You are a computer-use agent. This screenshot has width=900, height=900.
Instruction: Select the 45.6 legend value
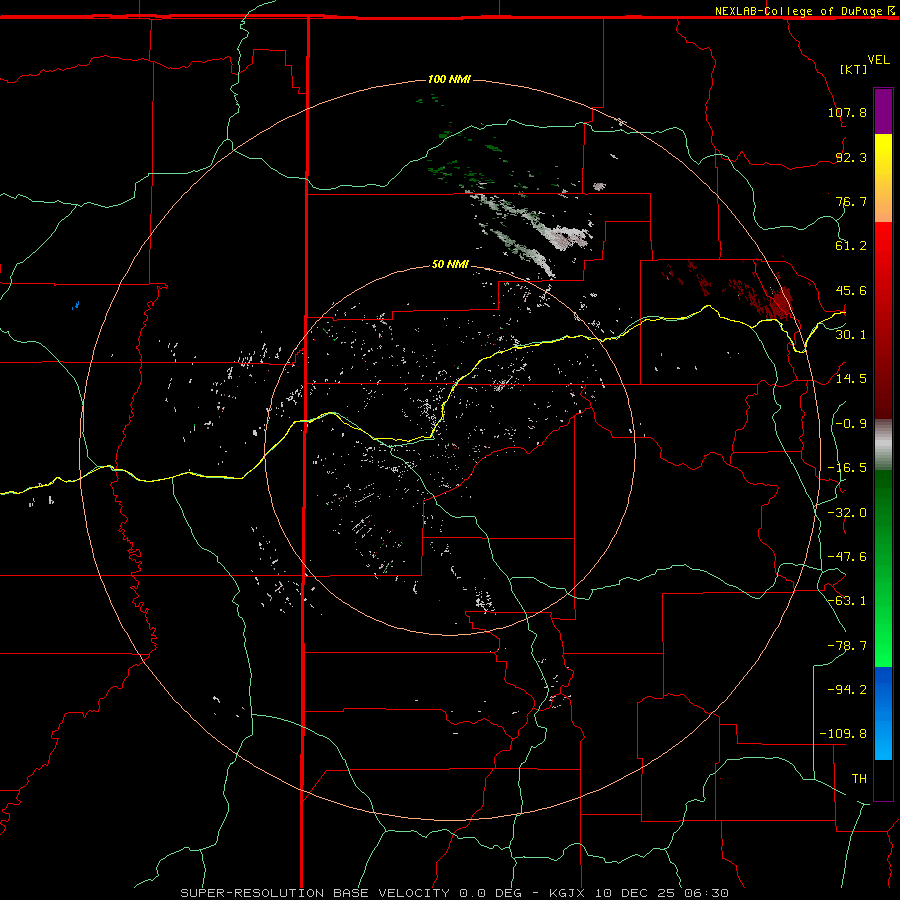[851, 290]
